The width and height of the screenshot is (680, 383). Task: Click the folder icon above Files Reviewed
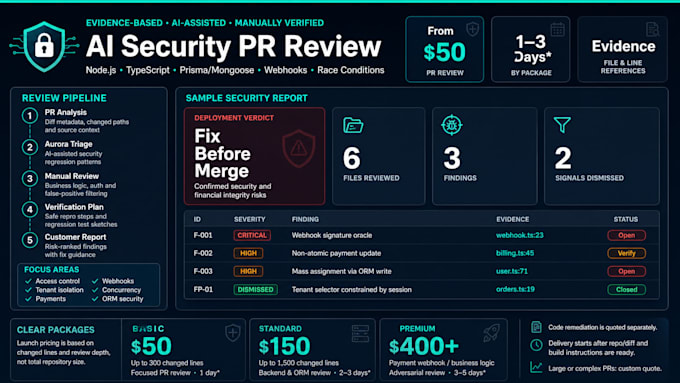(353, 125)
